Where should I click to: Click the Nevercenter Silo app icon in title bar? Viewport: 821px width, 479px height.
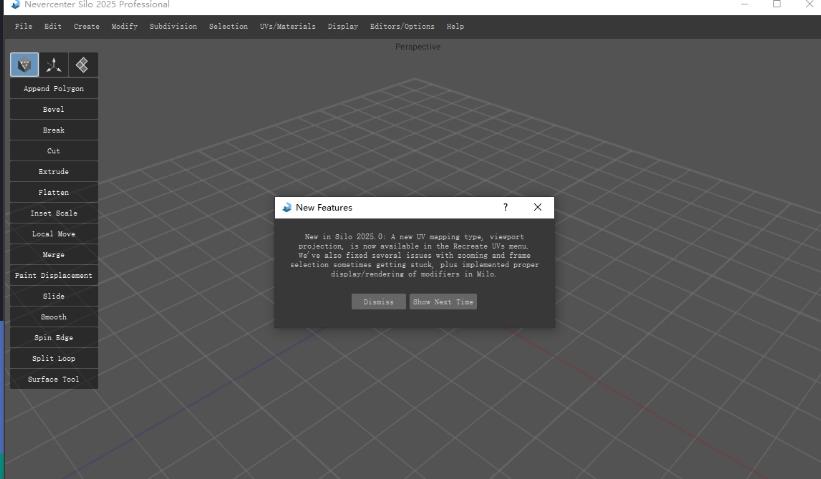pos(16,4)
